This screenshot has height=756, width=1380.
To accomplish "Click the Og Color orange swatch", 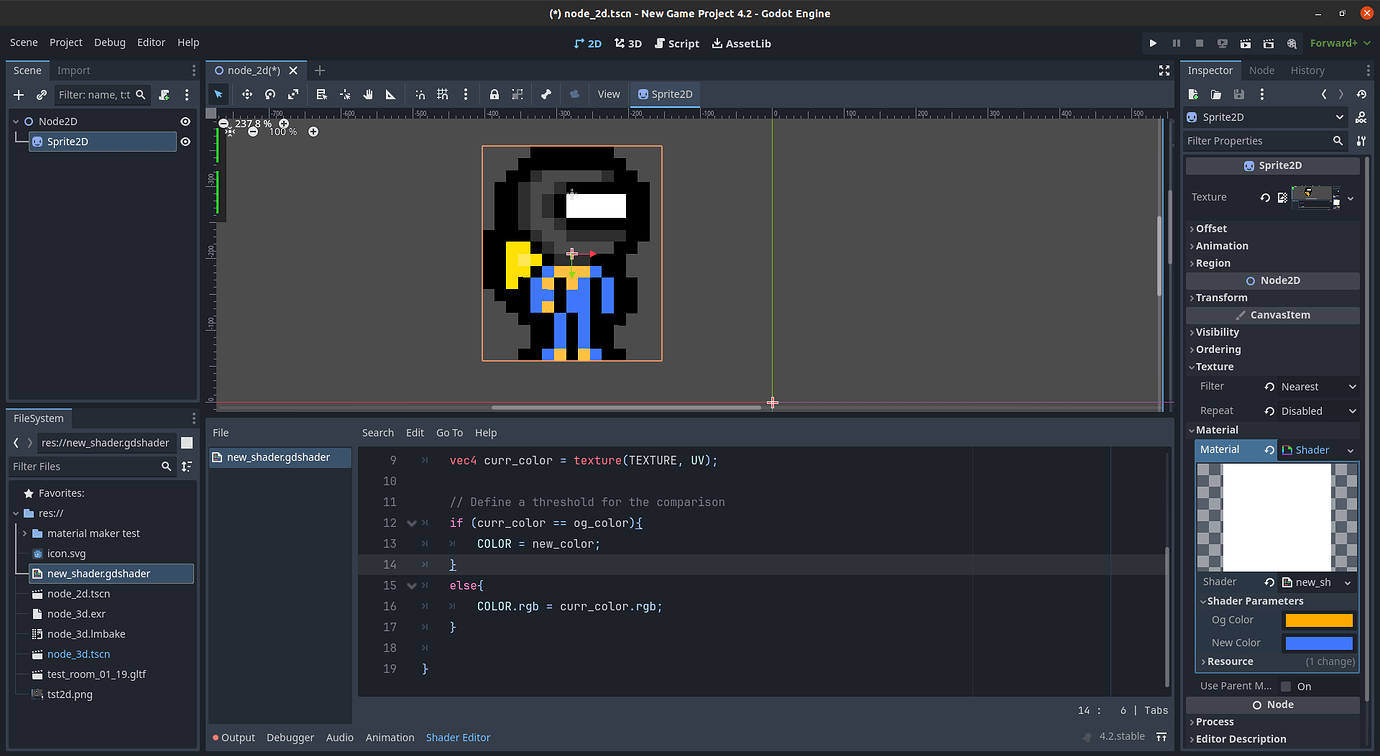I will pos(1320,619).
